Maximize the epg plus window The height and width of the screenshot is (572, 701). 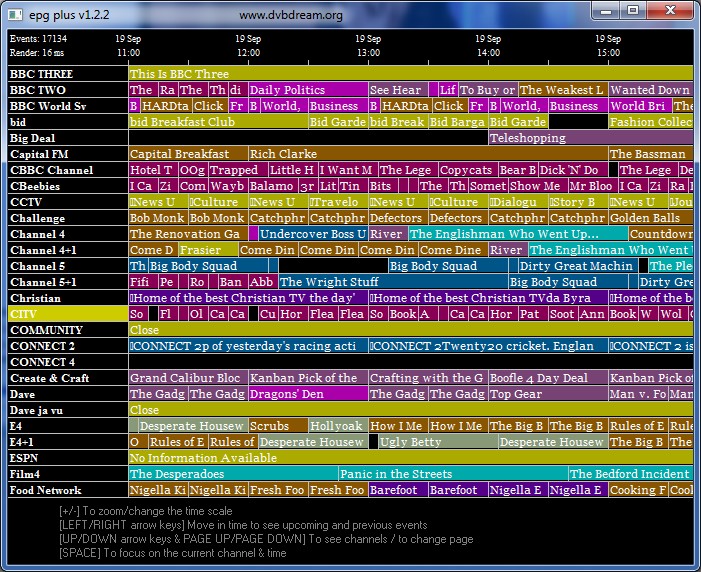pos(633,11)
